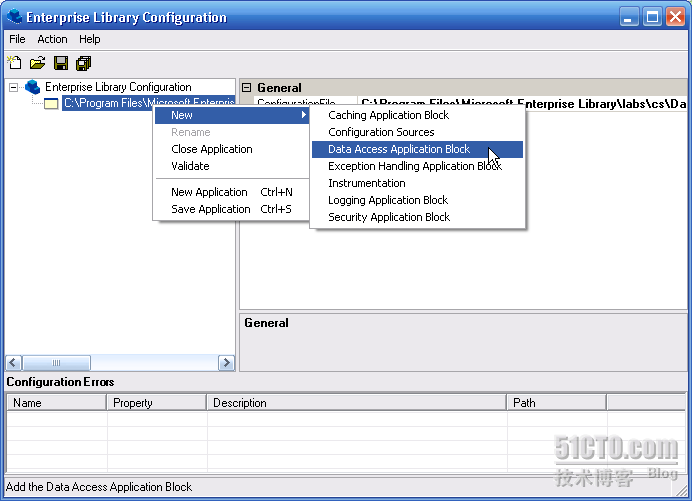Select Instrumentation submenu item
The height and width of the screenshot is (501, 692).
point(417,183)
